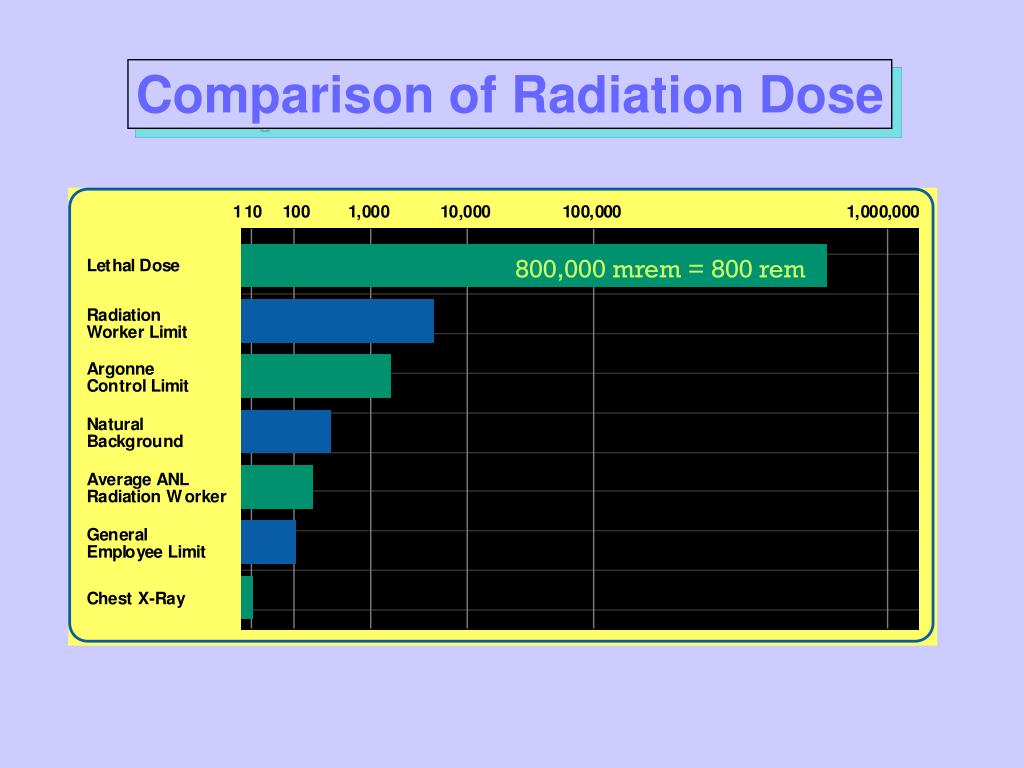Select the 'Natural Background' label
The height and width of the screenshot is (768, 1024).
tap(135, 433)
